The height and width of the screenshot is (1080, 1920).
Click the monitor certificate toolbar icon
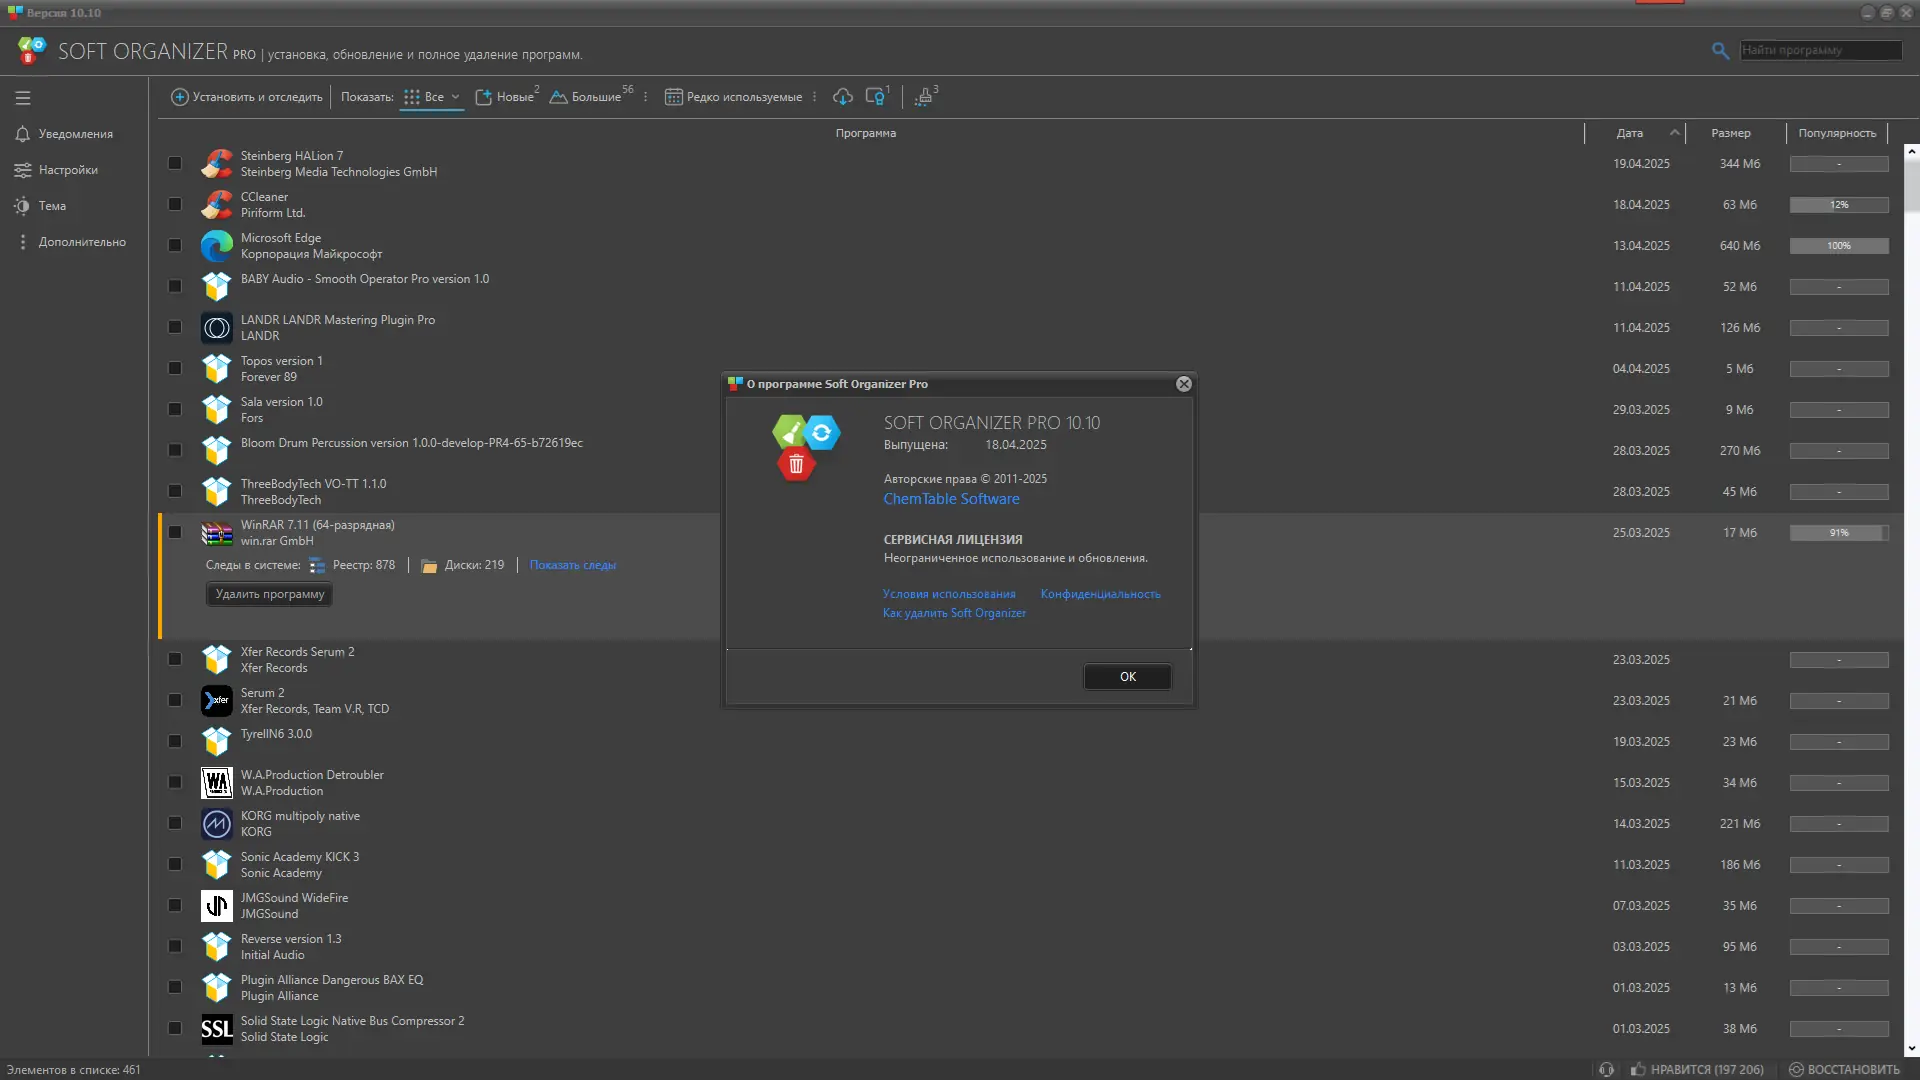(875, 97)
